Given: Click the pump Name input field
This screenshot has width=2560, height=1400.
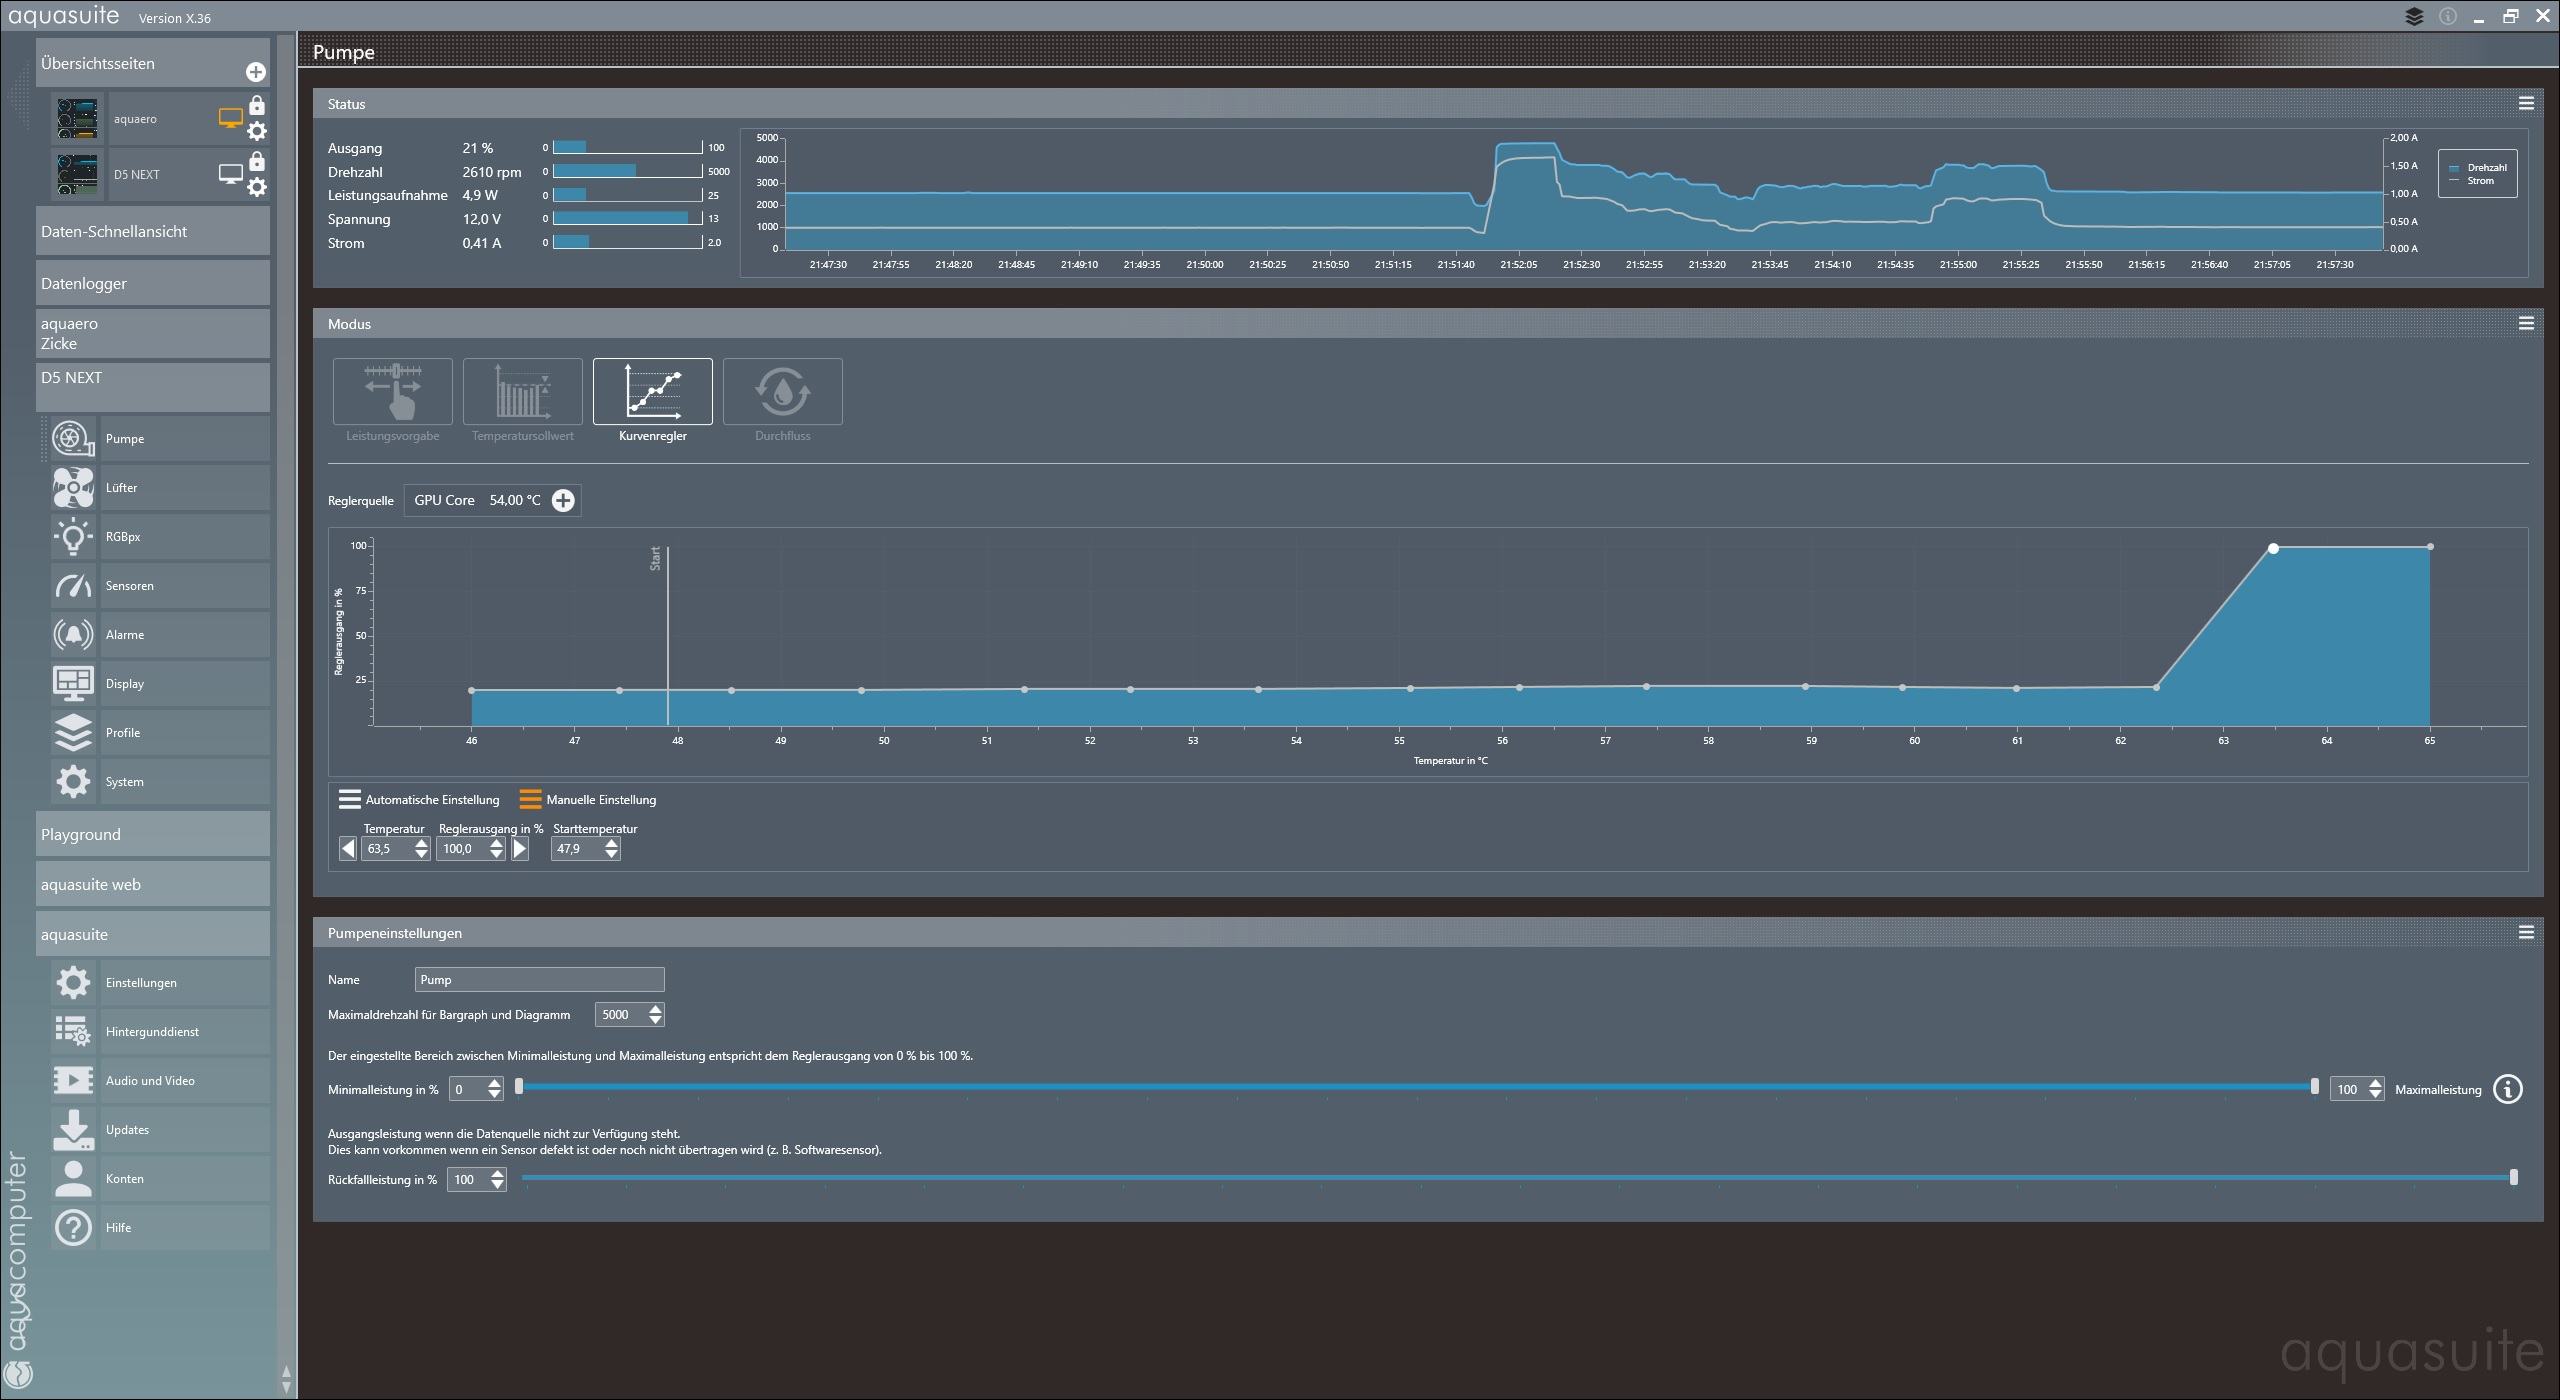Looking at the screenshot, I should [x=539, y=980].
